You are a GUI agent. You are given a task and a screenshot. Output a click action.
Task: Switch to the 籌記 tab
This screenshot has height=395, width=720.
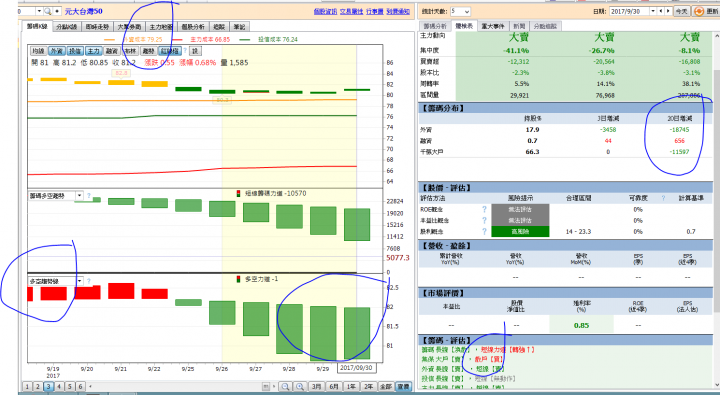[x=239, y=27]
